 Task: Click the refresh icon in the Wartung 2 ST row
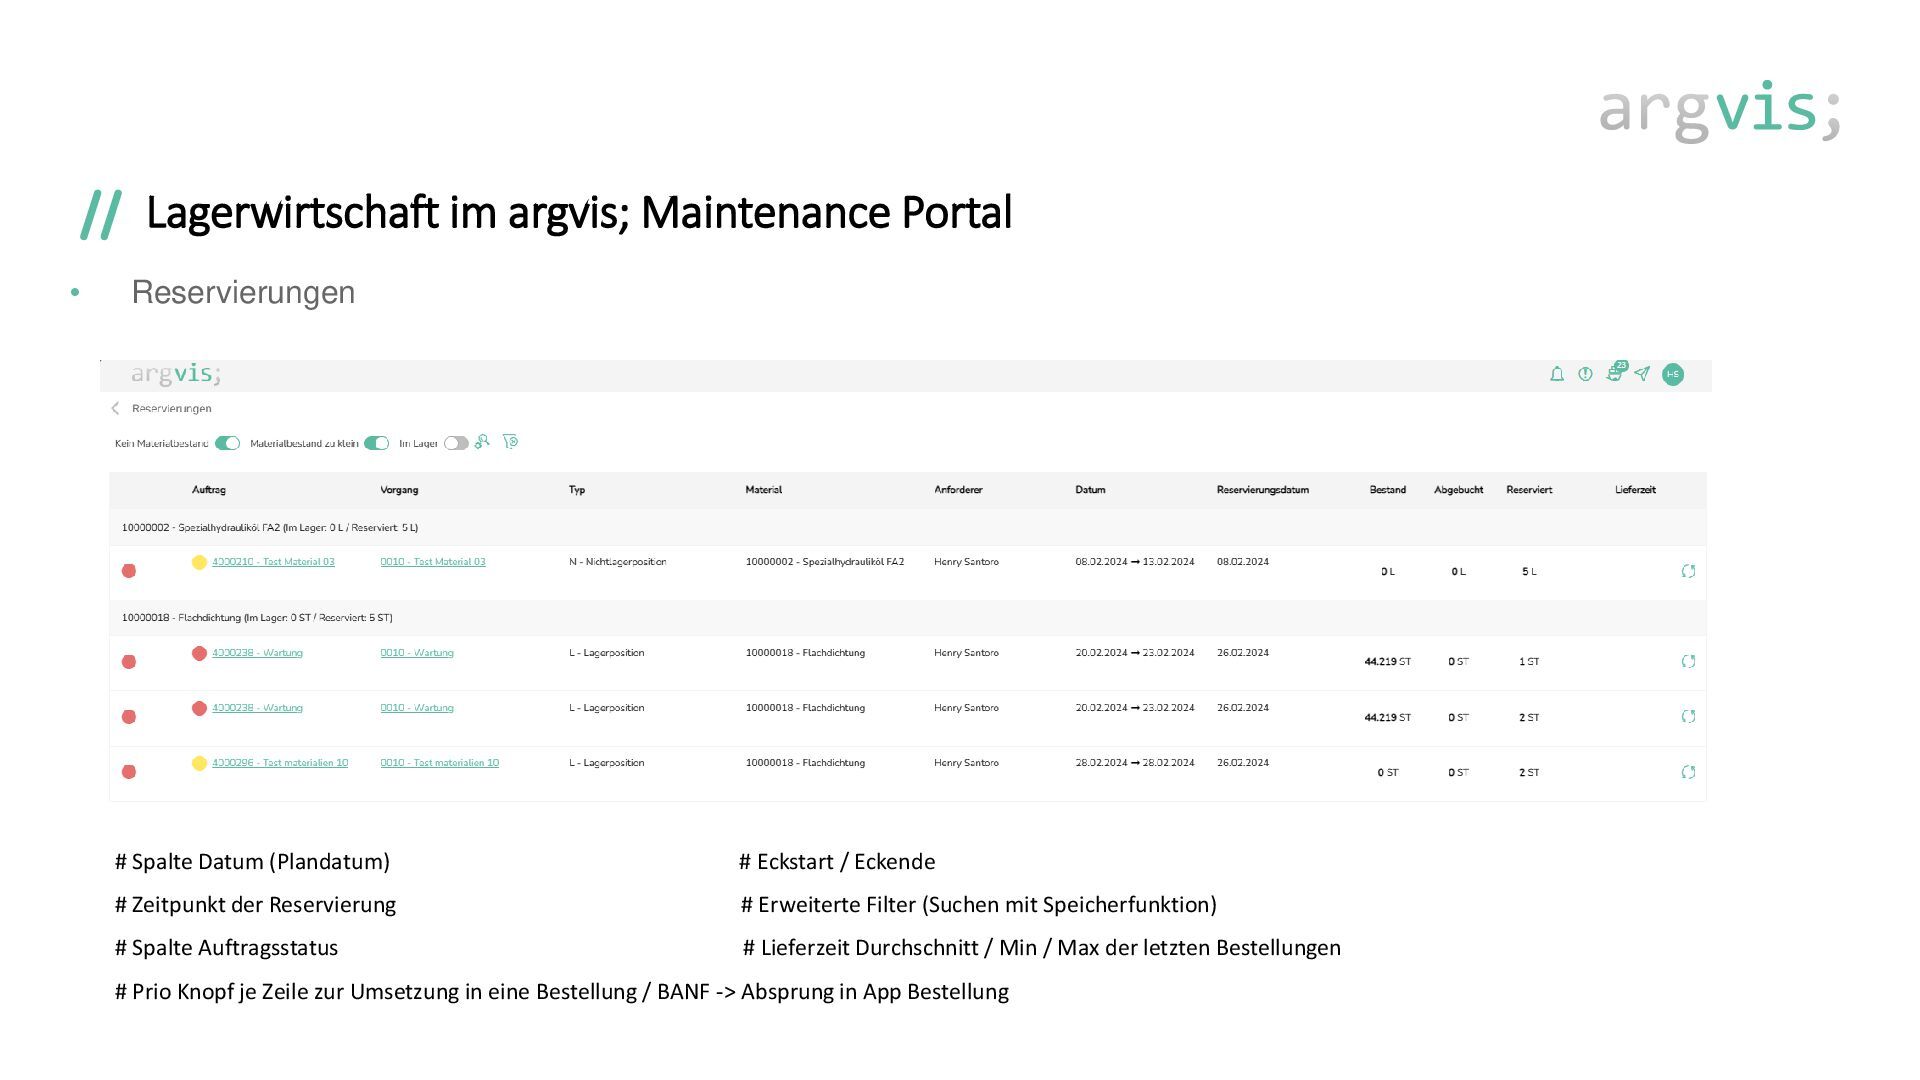coord(1688,716)
